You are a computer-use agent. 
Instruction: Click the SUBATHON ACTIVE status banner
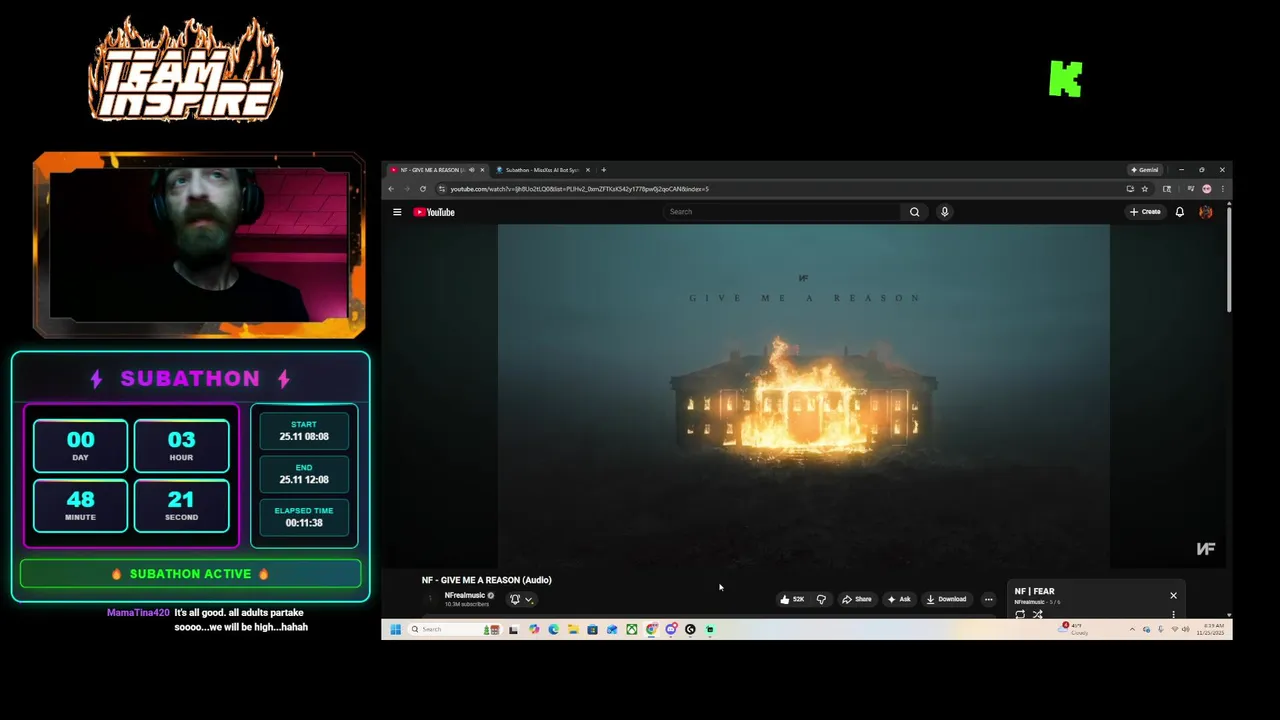(190, 574)
